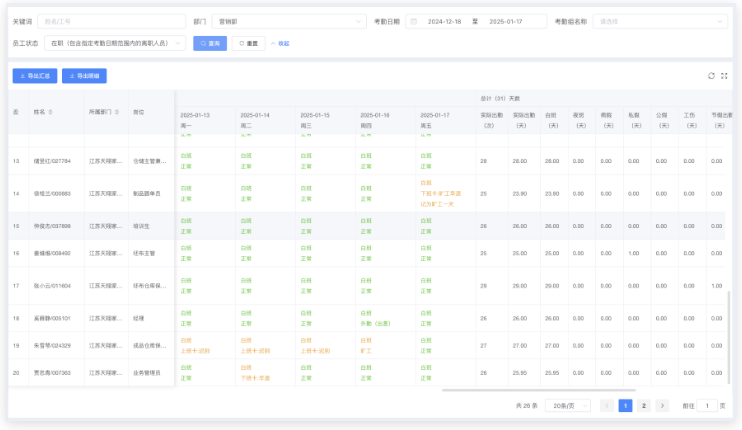Click the 前往 page number input
This screenshot has height=430, width=742.
coord(710,406)
